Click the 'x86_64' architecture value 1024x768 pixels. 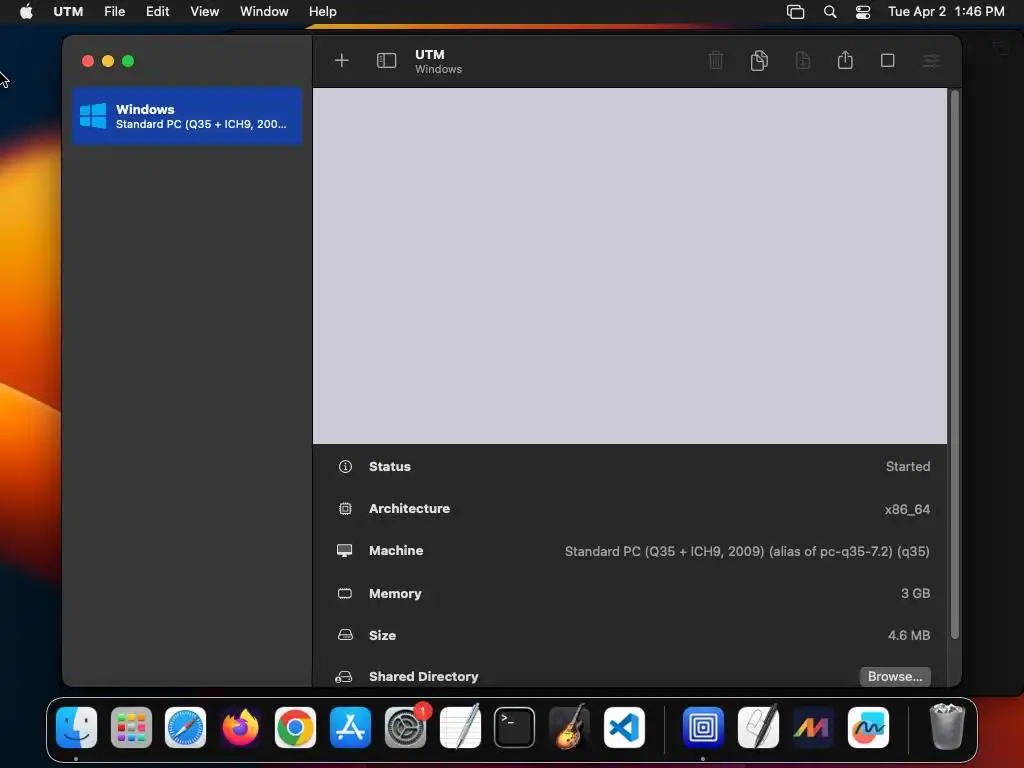(x=907, y=509)
